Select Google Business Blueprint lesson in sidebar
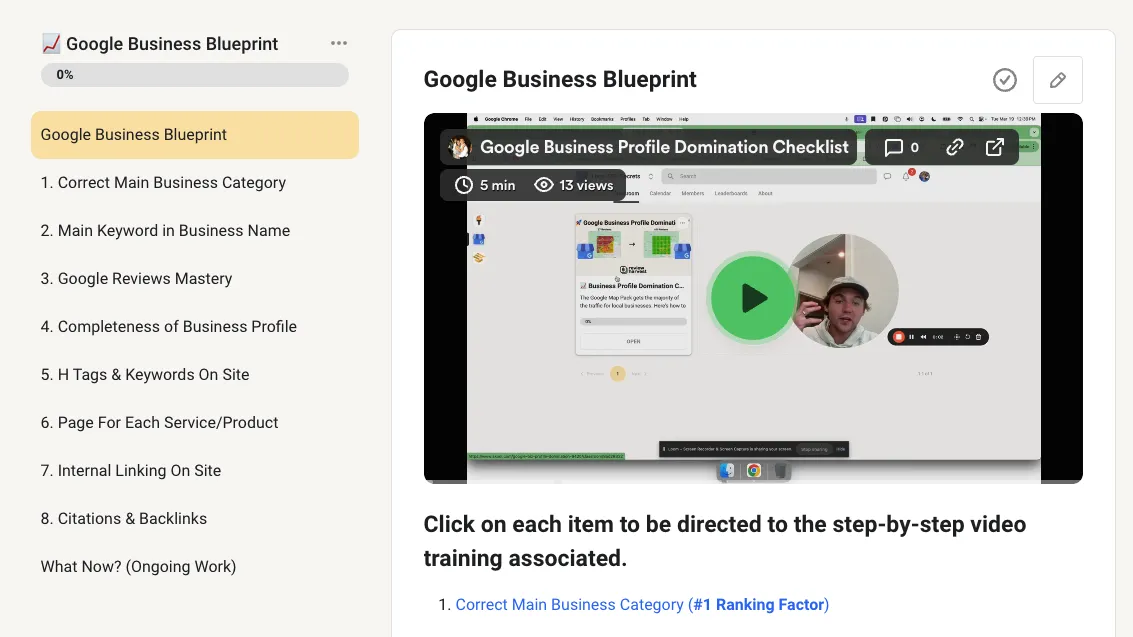1133x637 pixels. tap(195, 135)
